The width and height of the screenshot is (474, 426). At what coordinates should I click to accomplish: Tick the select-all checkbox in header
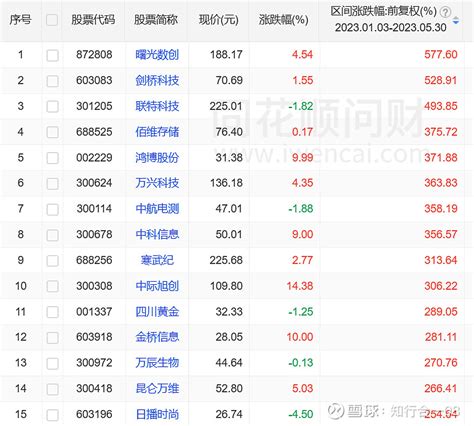pyautogui.click(x=52, y=20)
